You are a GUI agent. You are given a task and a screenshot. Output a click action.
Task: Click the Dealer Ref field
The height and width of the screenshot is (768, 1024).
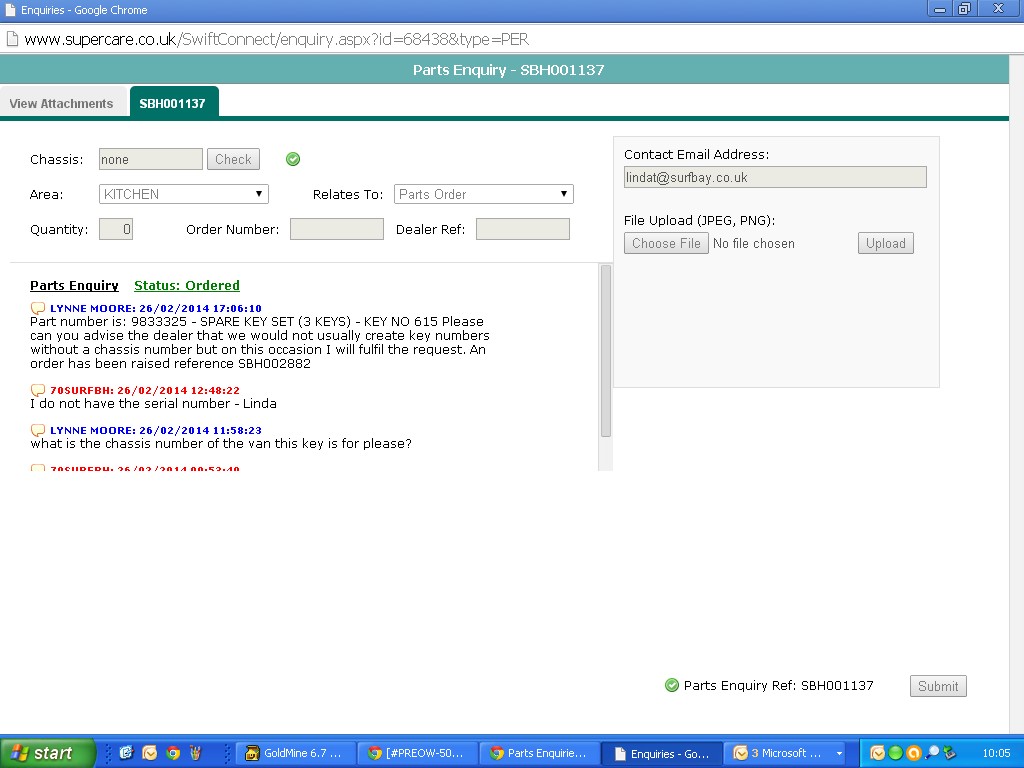522,229
